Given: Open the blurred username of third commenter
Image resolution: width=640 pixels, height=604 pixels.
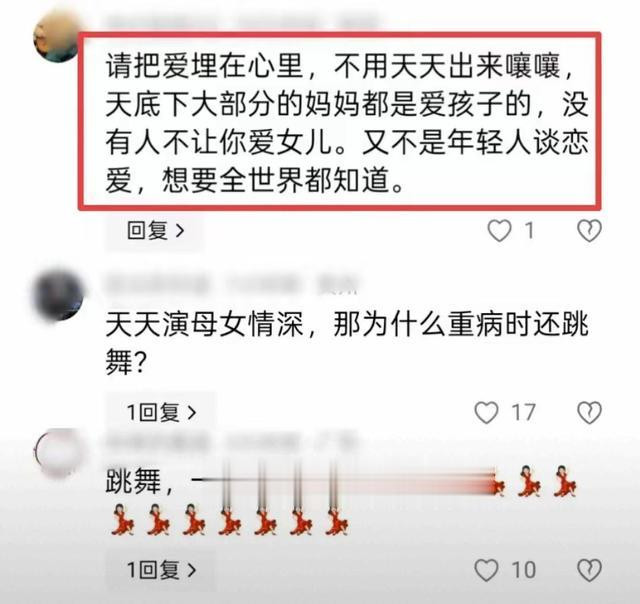Looking at the screenshot, I should (231, 441).
